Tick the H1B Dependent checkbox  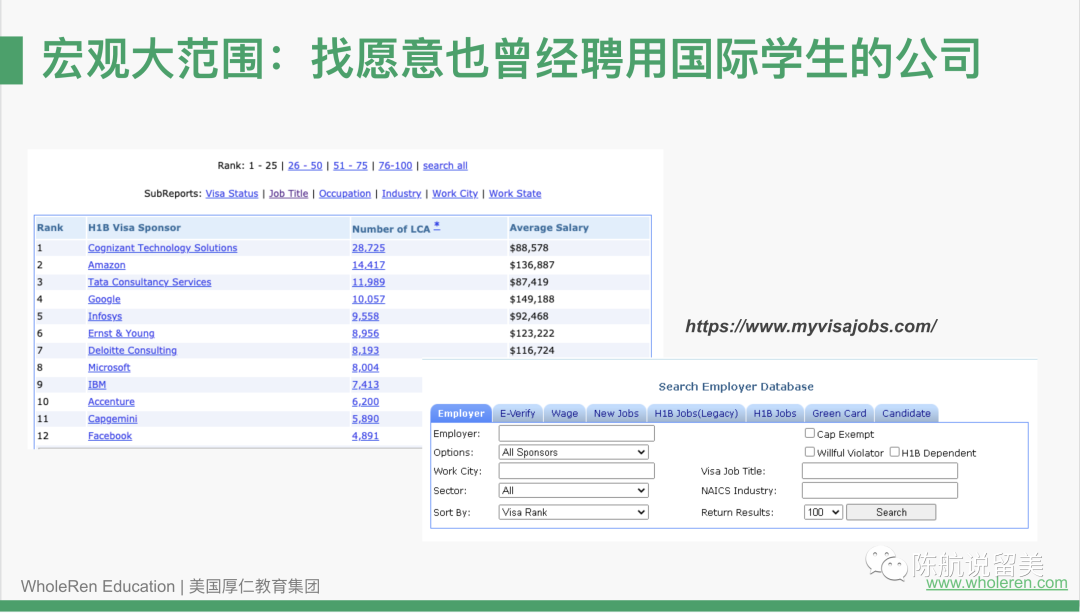coord(895,452)
